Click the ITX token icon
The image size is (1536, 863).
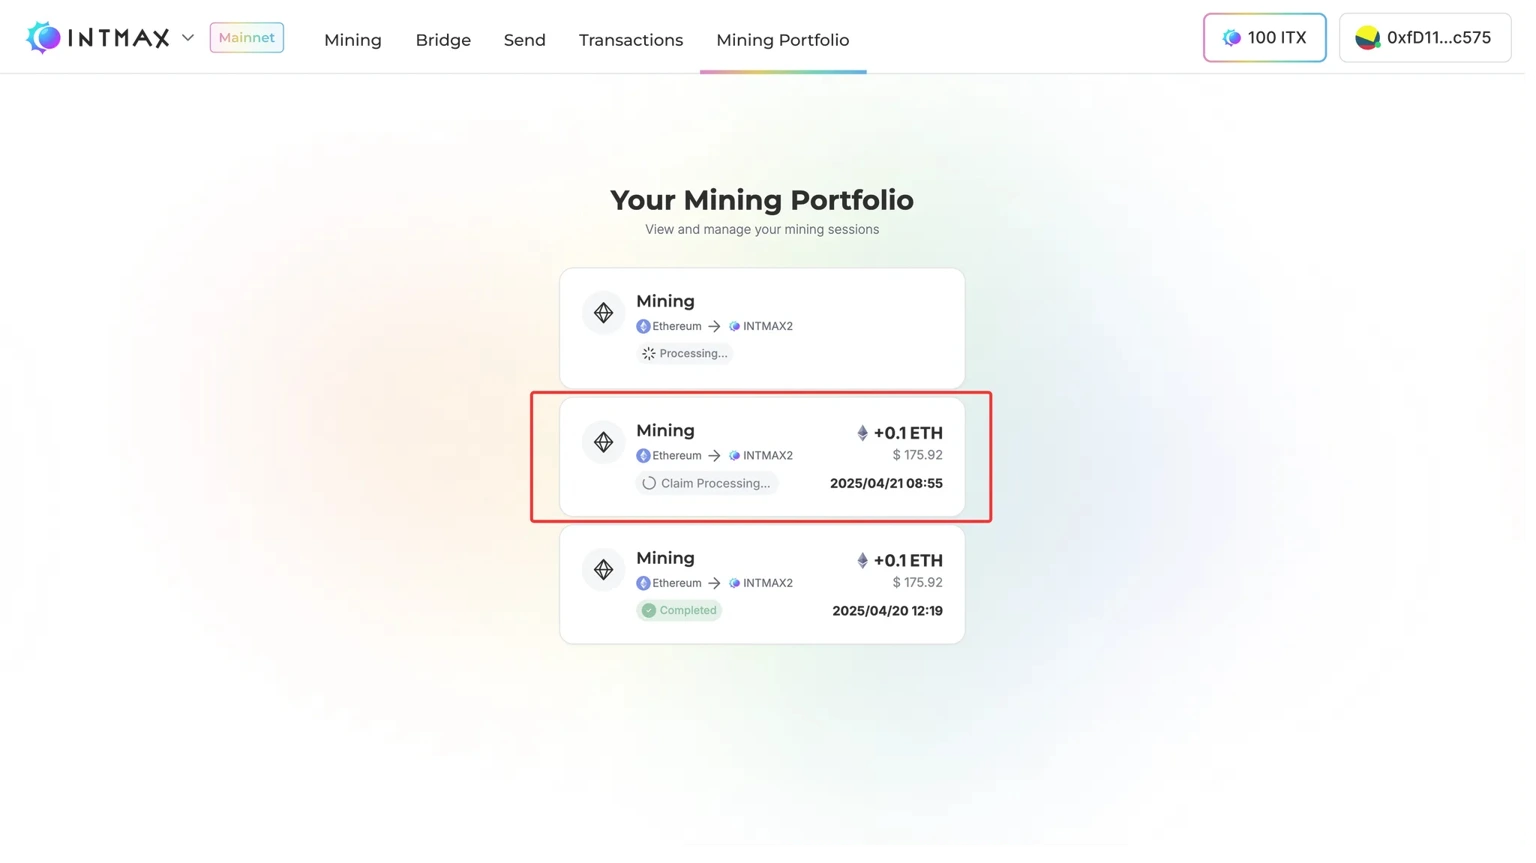coord(1232,38)
